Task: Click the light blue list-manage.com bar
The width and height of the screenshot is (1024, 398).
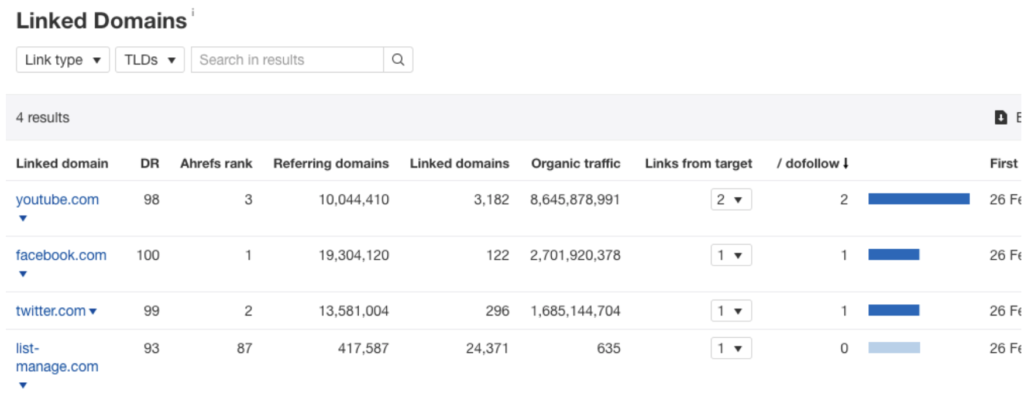Action: coord(894,348)
